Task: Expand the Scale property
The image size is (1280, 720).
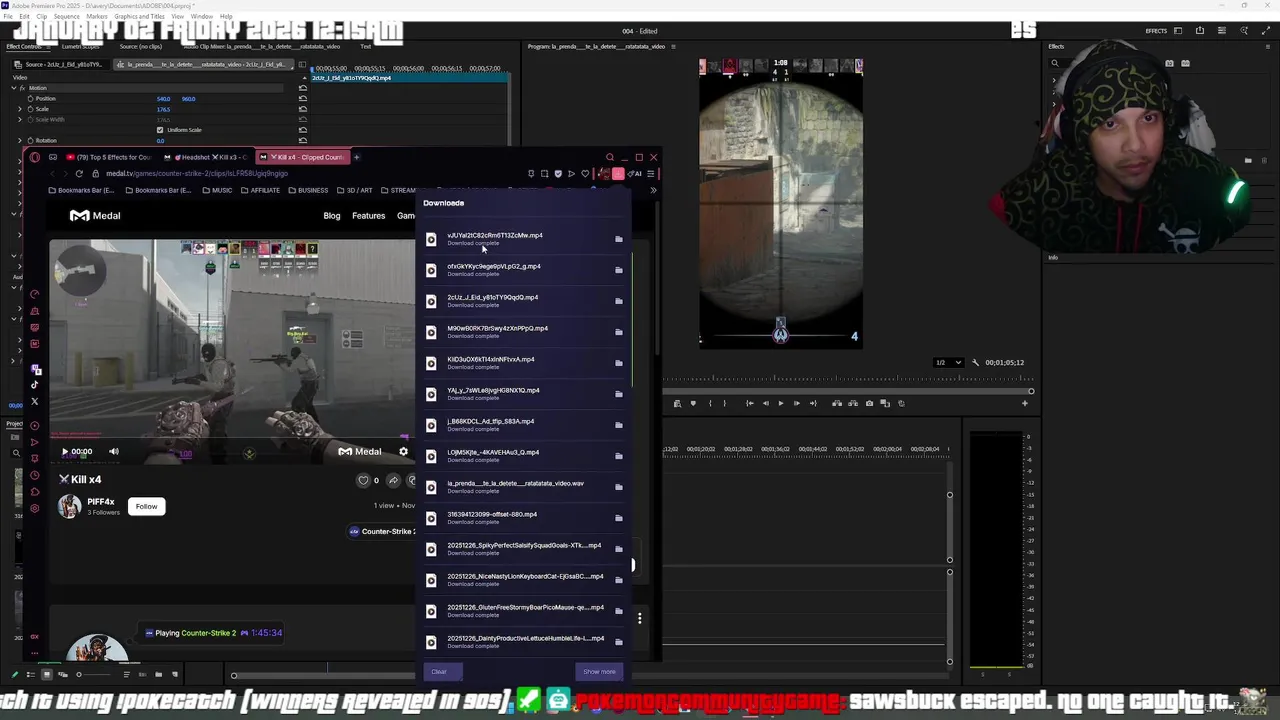Action: click(20, 109)
